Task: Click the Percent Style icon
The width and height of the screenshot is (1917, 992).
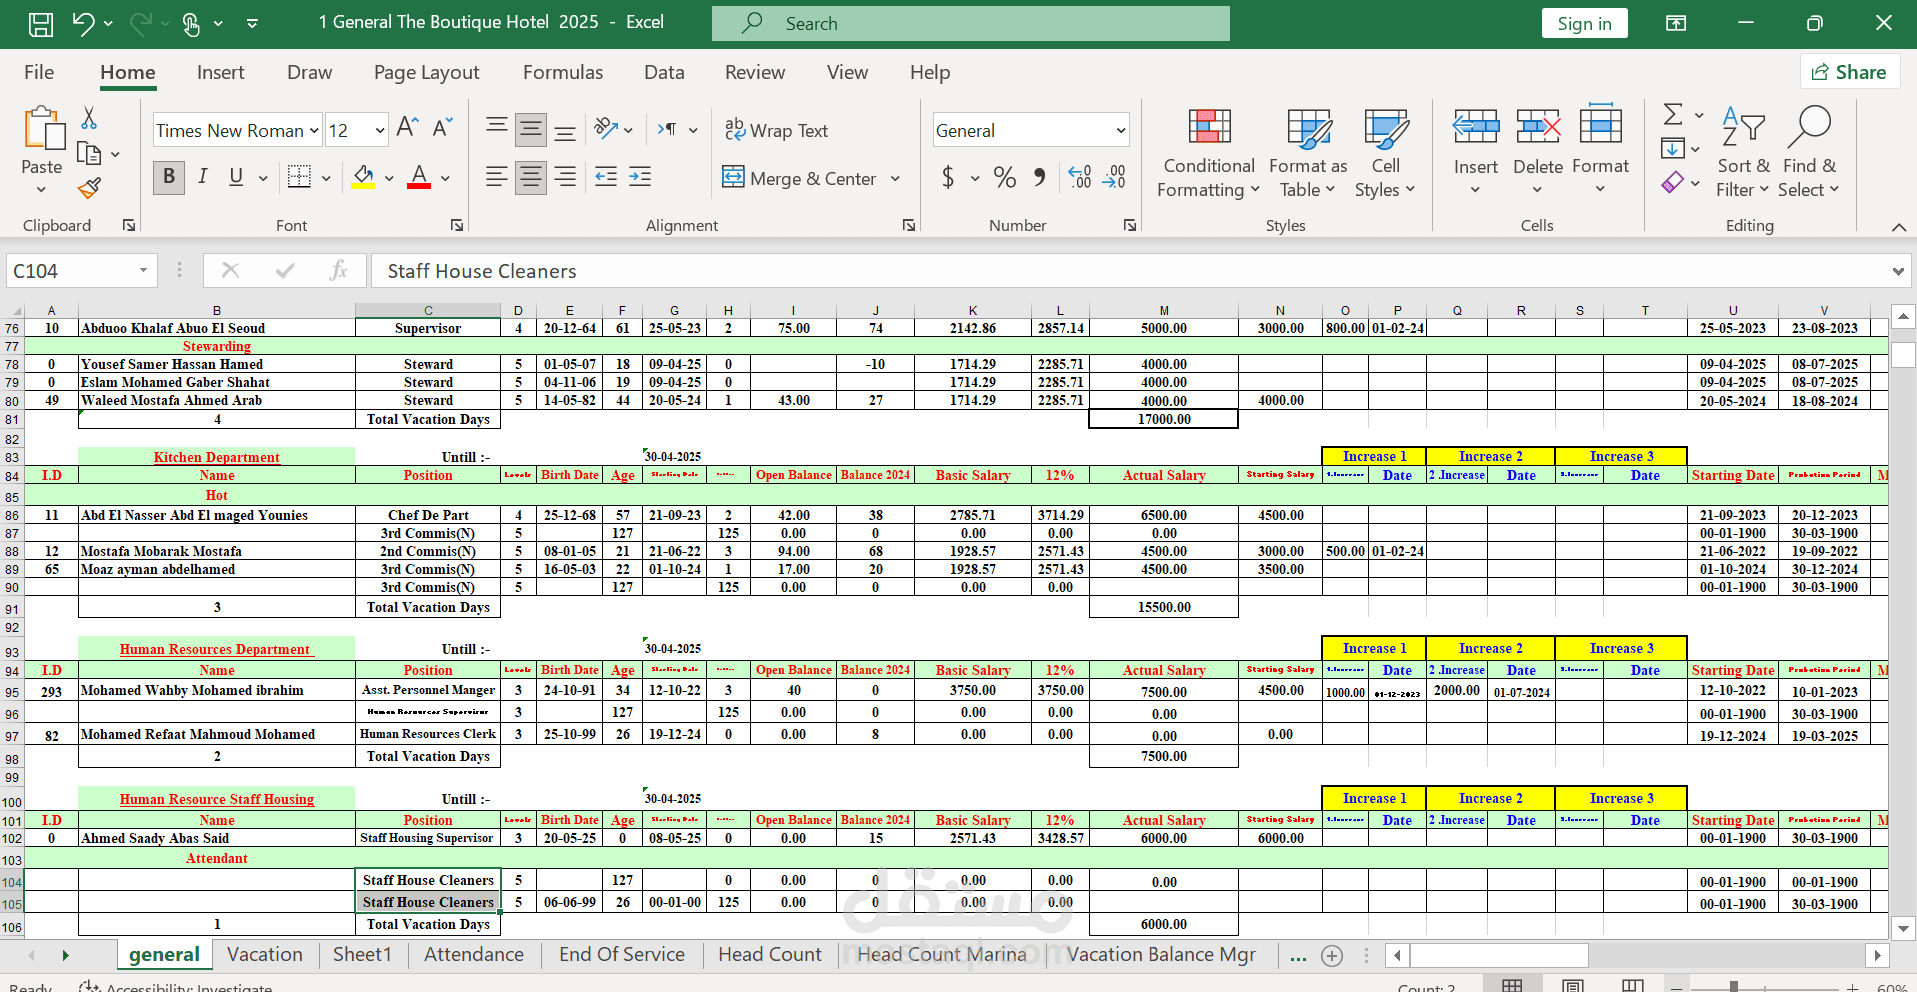Action: [x=1005, y=178]
